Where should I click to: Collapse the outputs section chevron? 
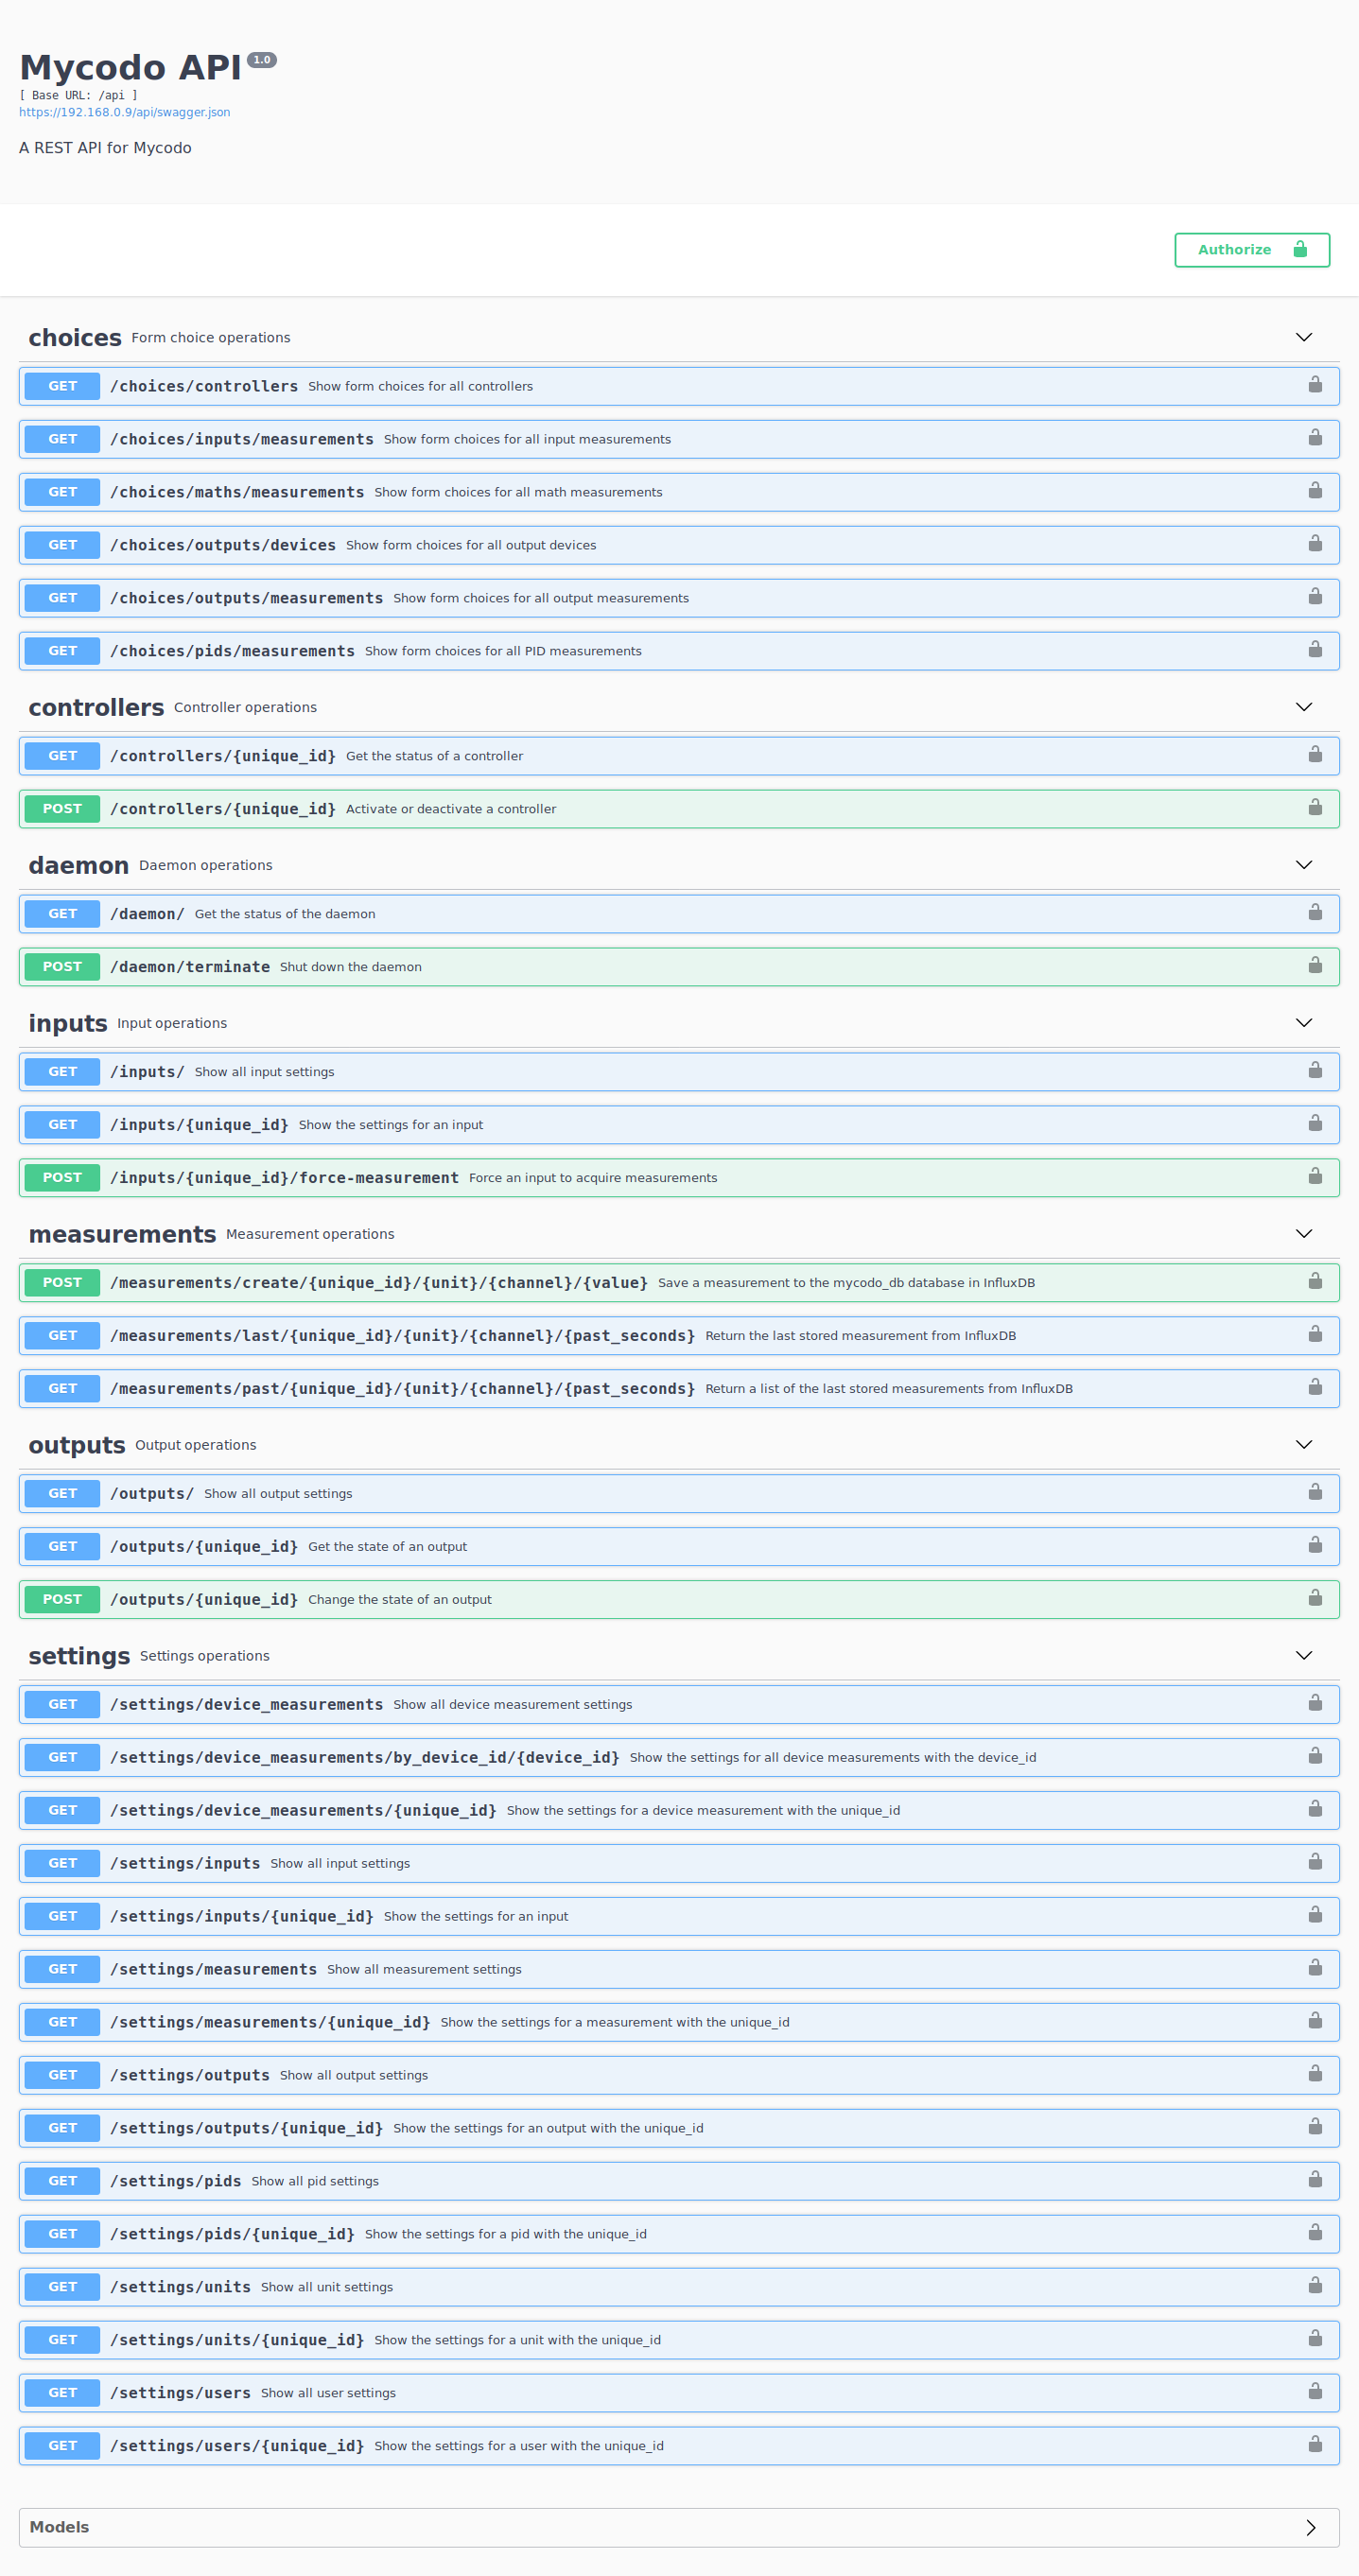point(1303,1445)
